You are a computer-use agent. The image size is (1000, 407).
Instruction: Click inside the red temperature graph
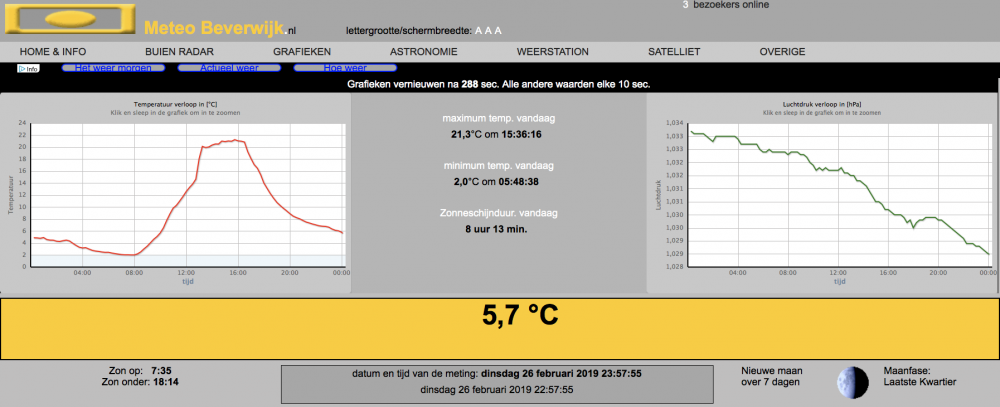click(x=188, y=195)
